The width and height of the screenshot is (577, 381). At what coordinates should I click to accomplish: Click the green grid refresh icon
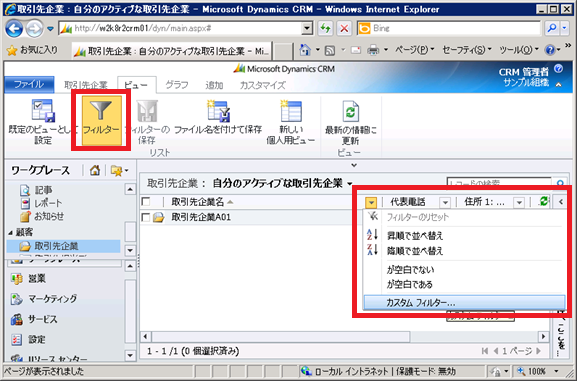click(543, 201)
